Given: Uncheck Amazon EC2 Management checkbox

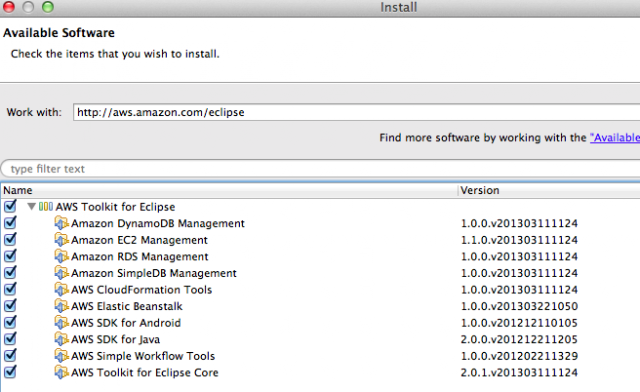Looking at the screenshot, I should click(10, 239).
